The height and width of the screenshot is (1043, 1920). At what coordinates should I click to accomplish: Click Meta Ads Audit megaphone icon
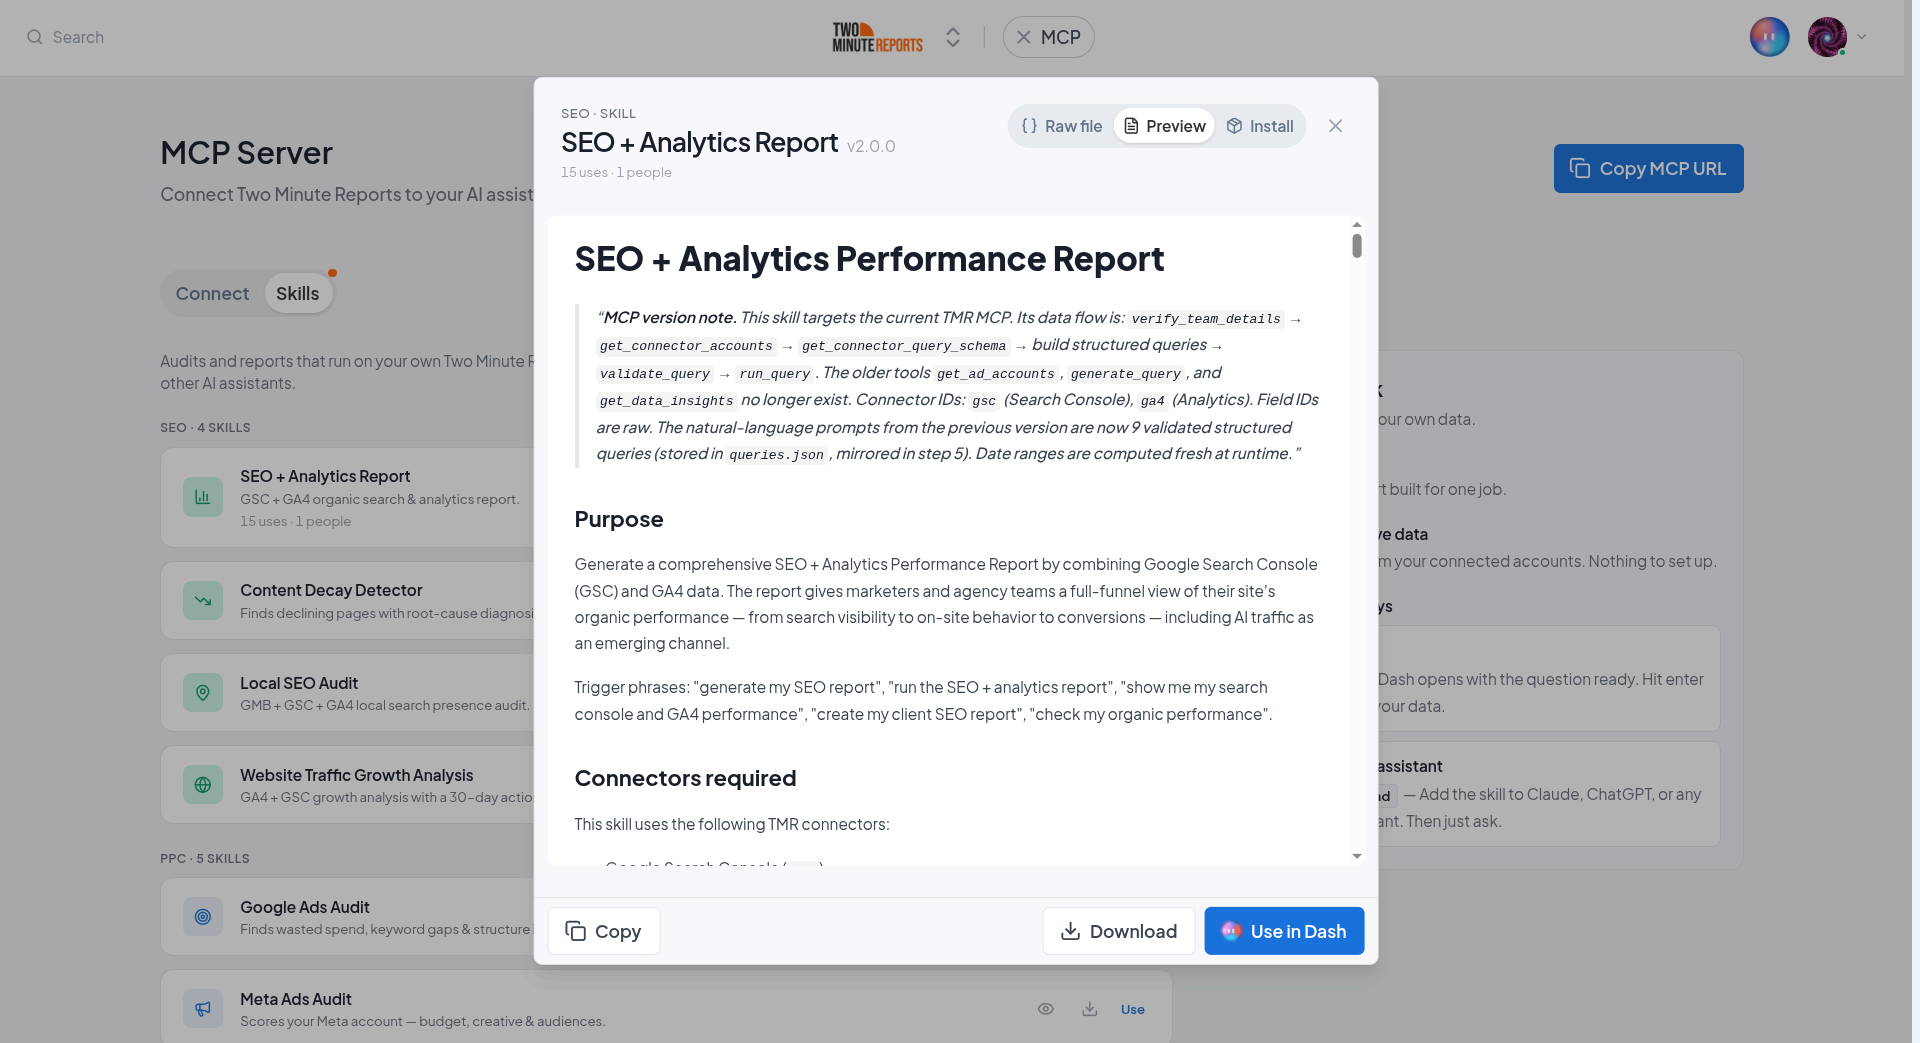(x=203, y=1009)
